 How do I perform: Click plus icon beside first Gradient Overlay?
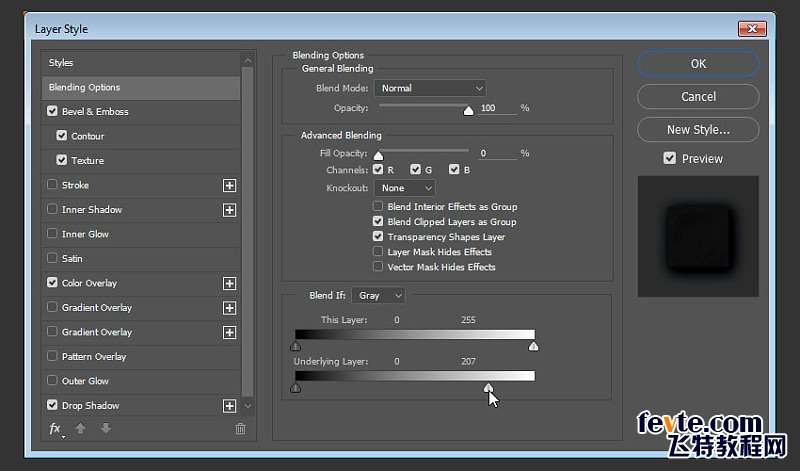pyautogui.click(x=230, y=308)
